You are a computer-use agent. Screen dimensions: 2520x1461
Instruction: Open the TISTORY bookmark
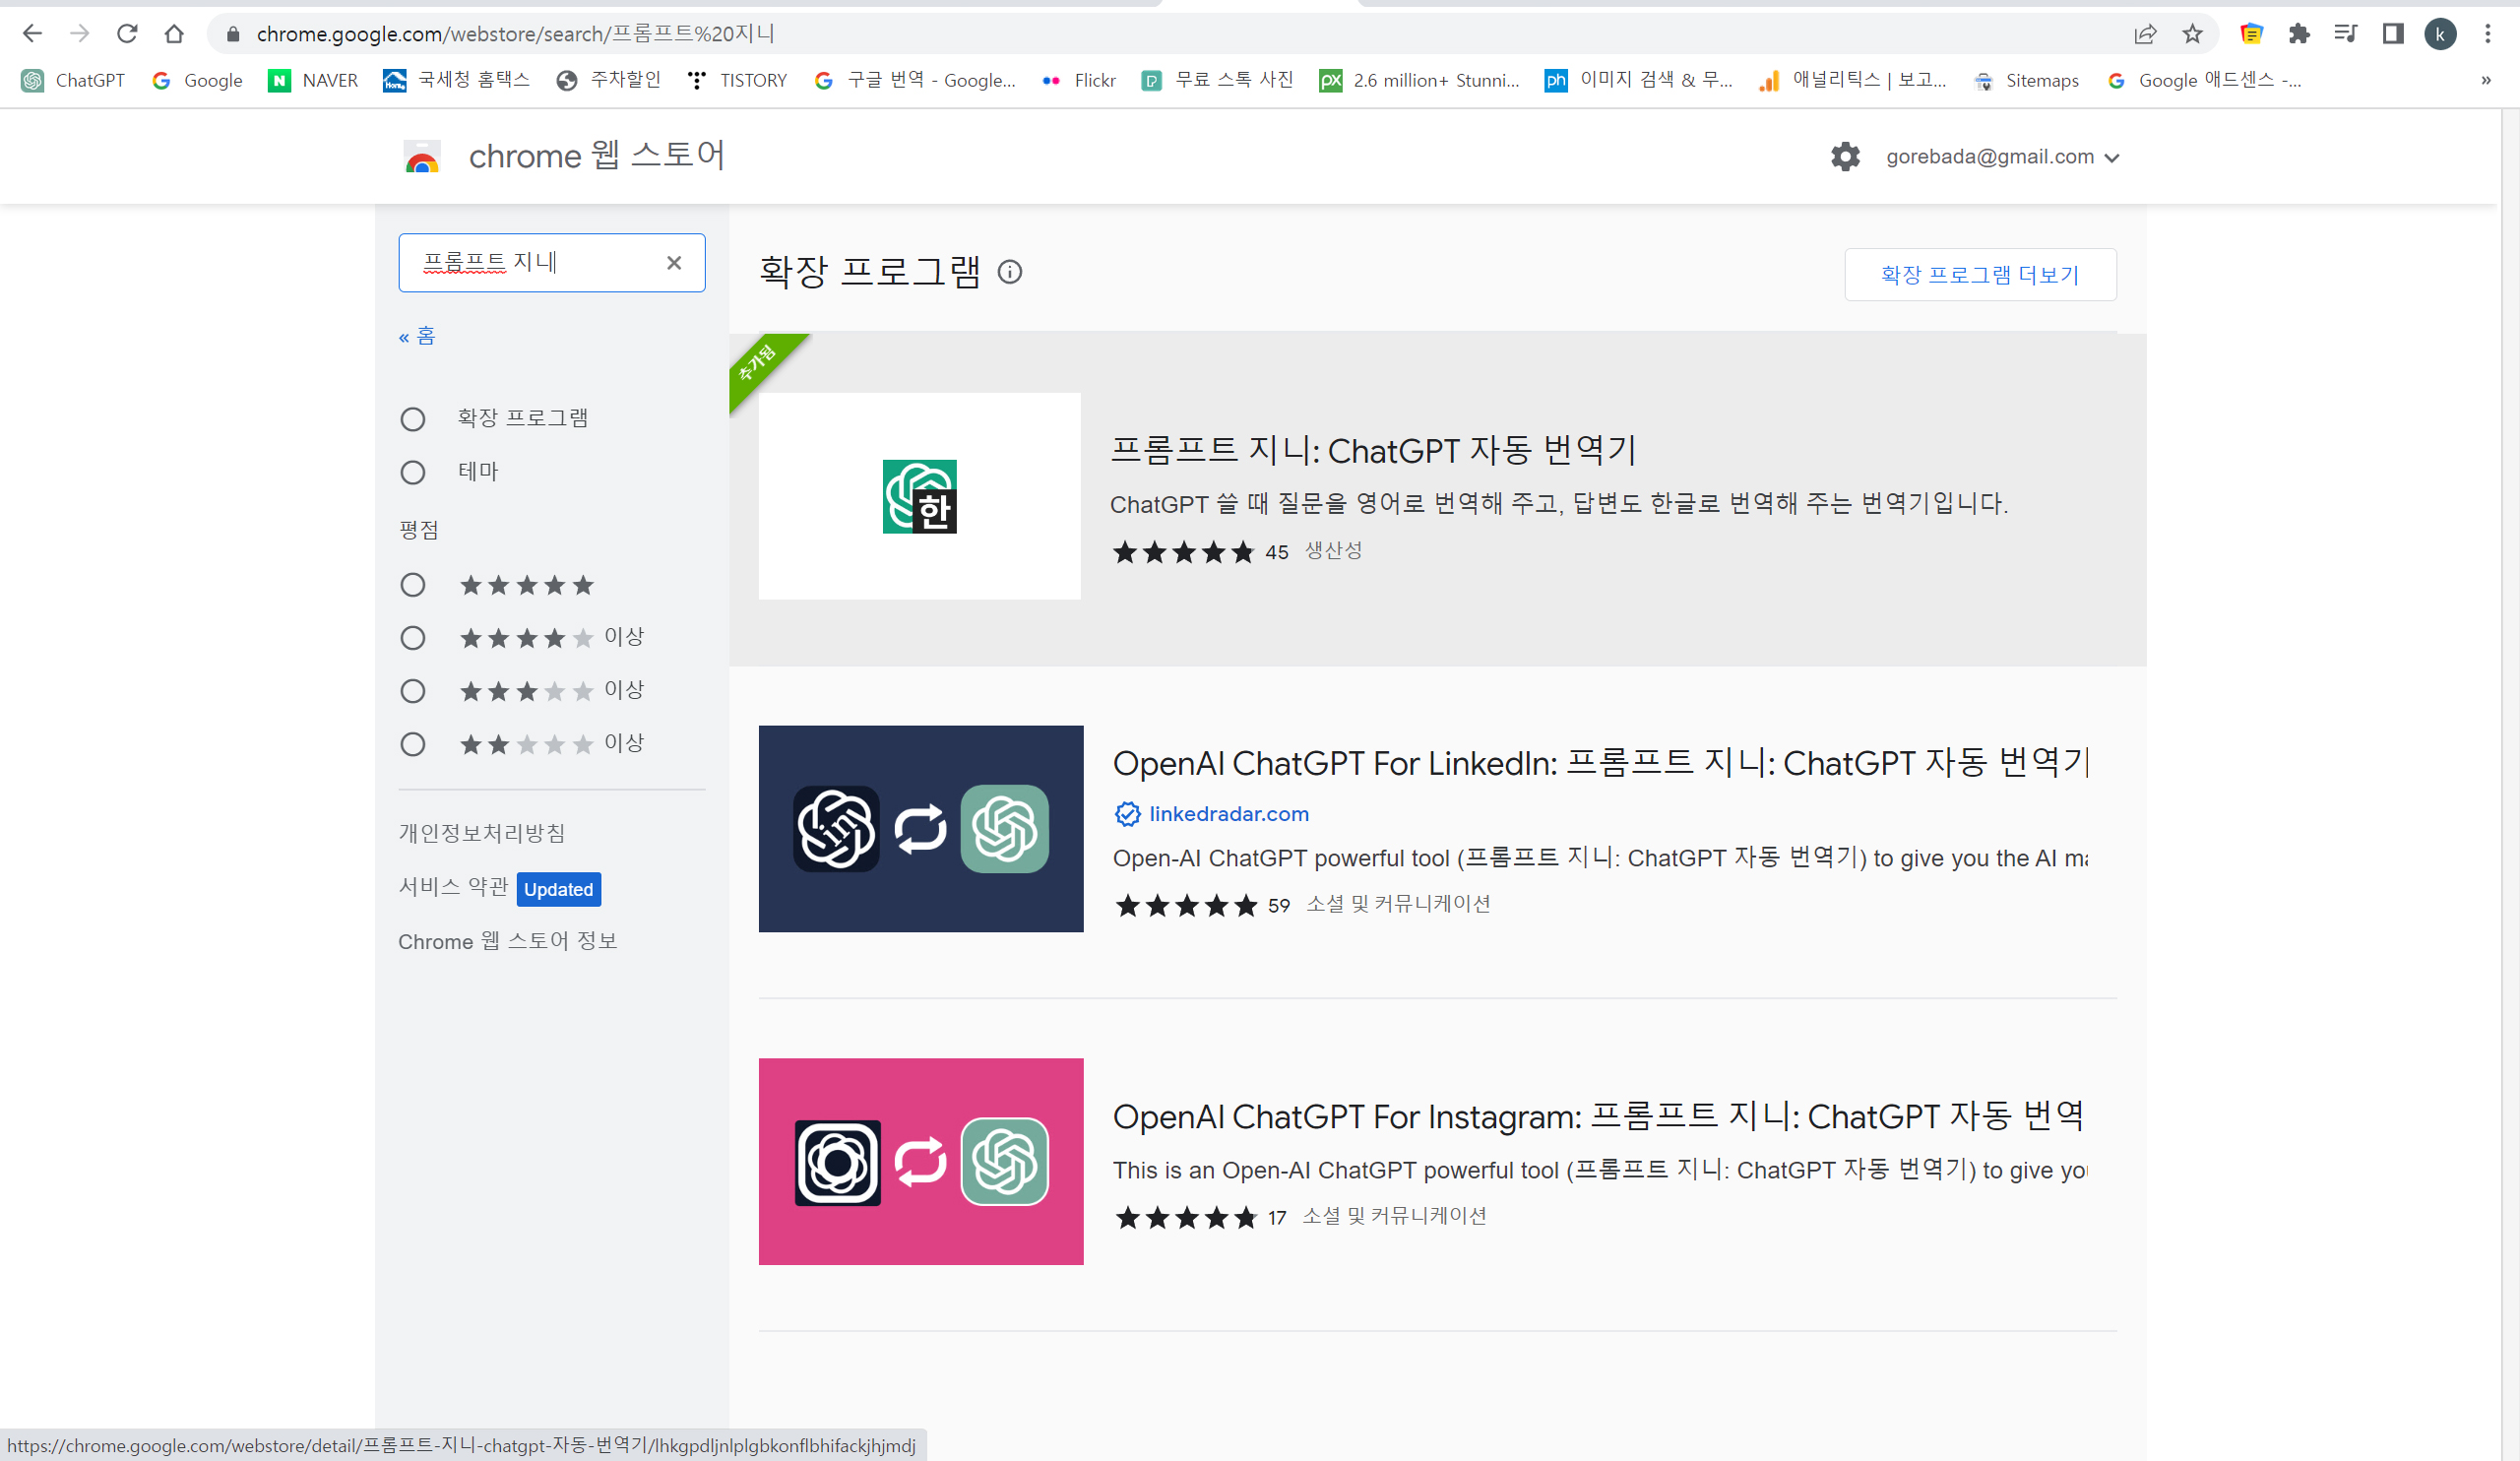pyautogui.click(x=737, y=80)
